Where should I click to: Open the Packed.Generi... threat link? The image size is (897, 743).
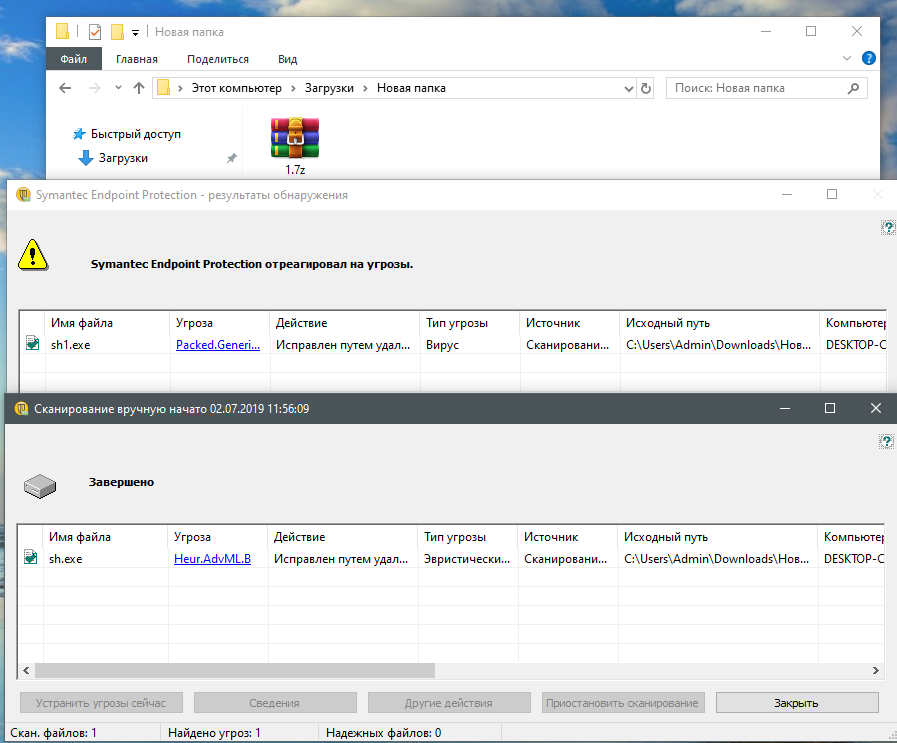[x=218, y=345]
